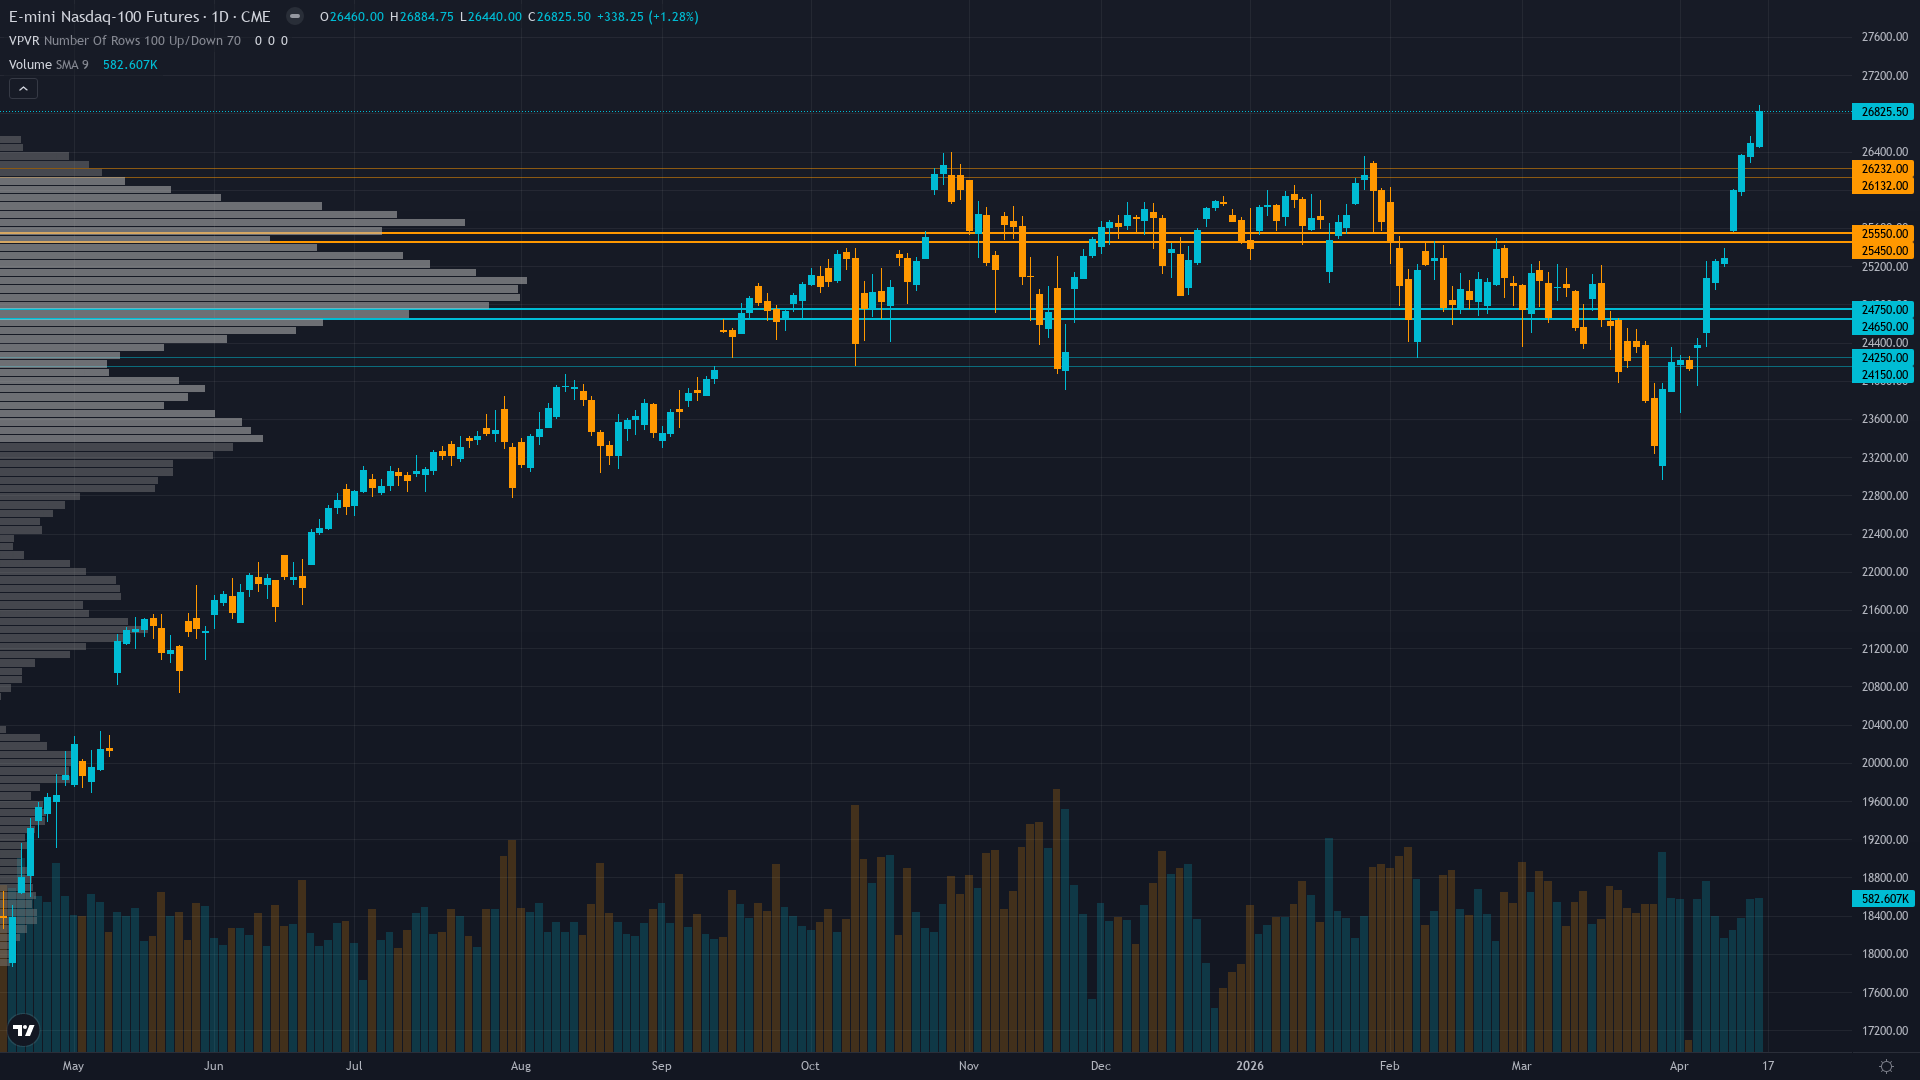Click the May label on the time axis
The image size is (1920, 1080).
pyautogui.click(x=73, y=1066)
